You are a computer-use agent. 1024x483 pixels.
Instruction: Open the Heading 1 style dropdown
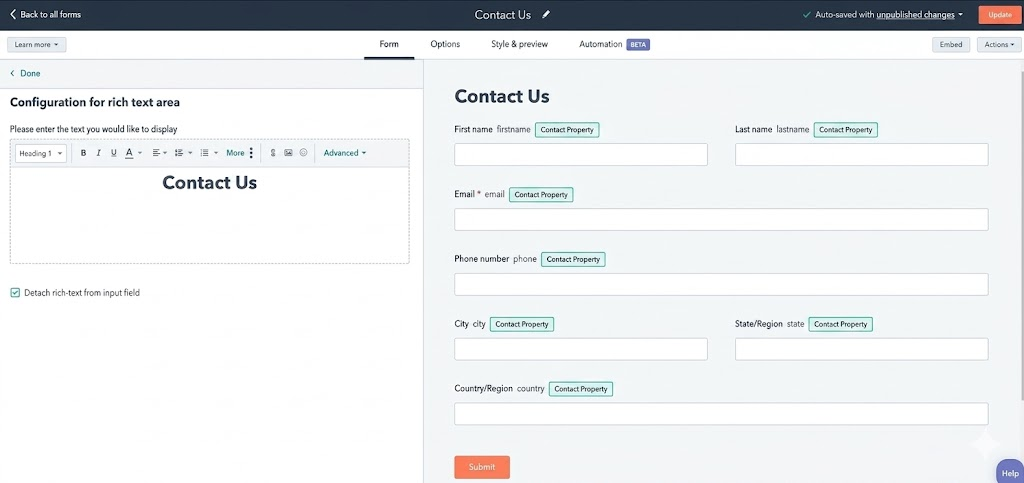click(40, 153)
